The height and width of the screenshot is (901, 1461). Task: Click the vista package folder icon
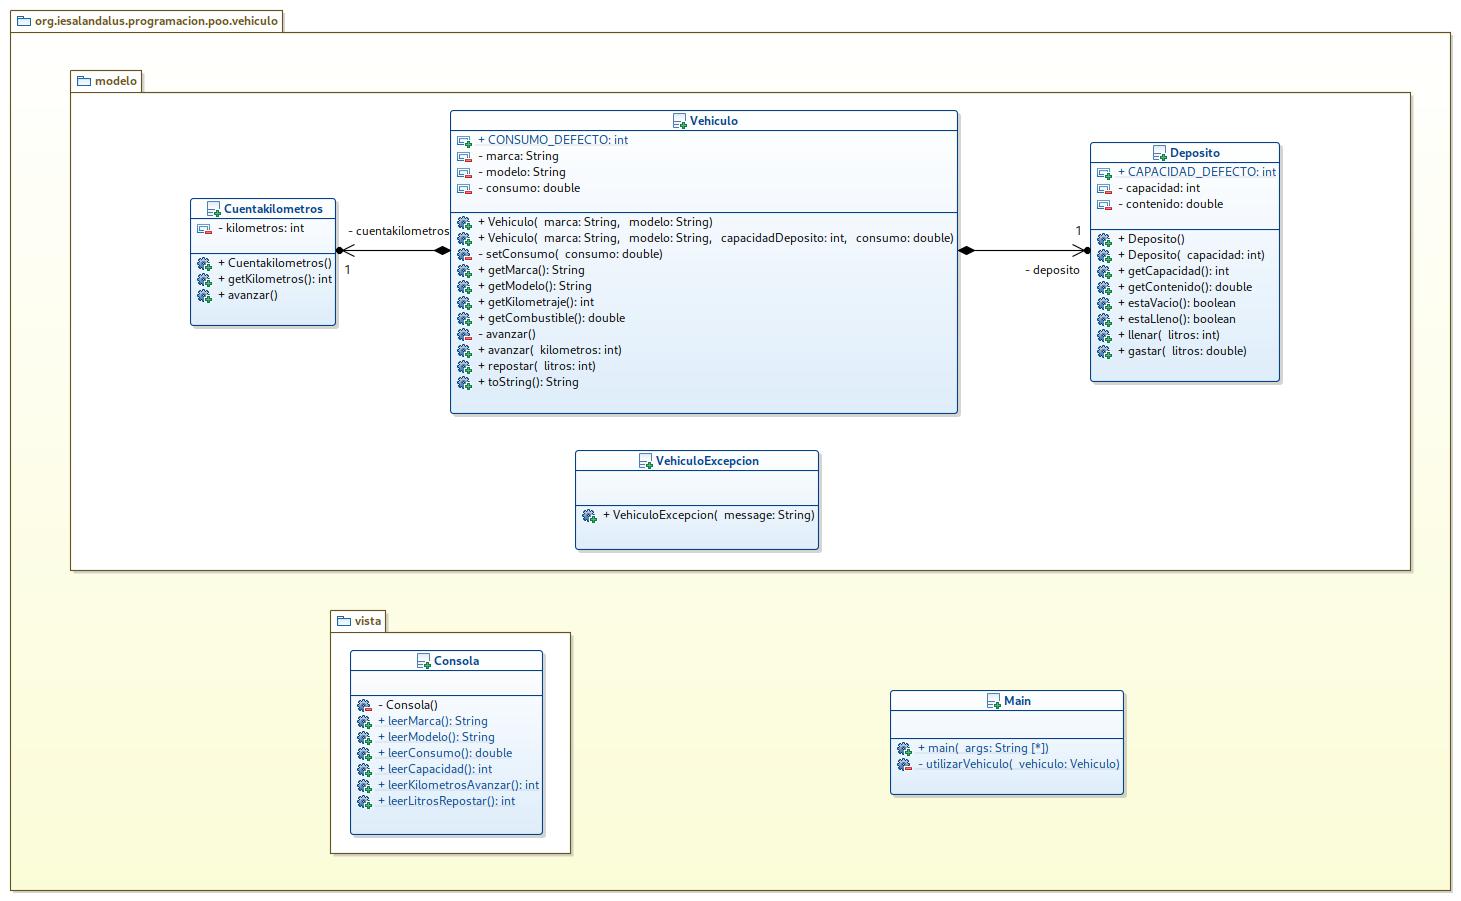pos(344,621)
